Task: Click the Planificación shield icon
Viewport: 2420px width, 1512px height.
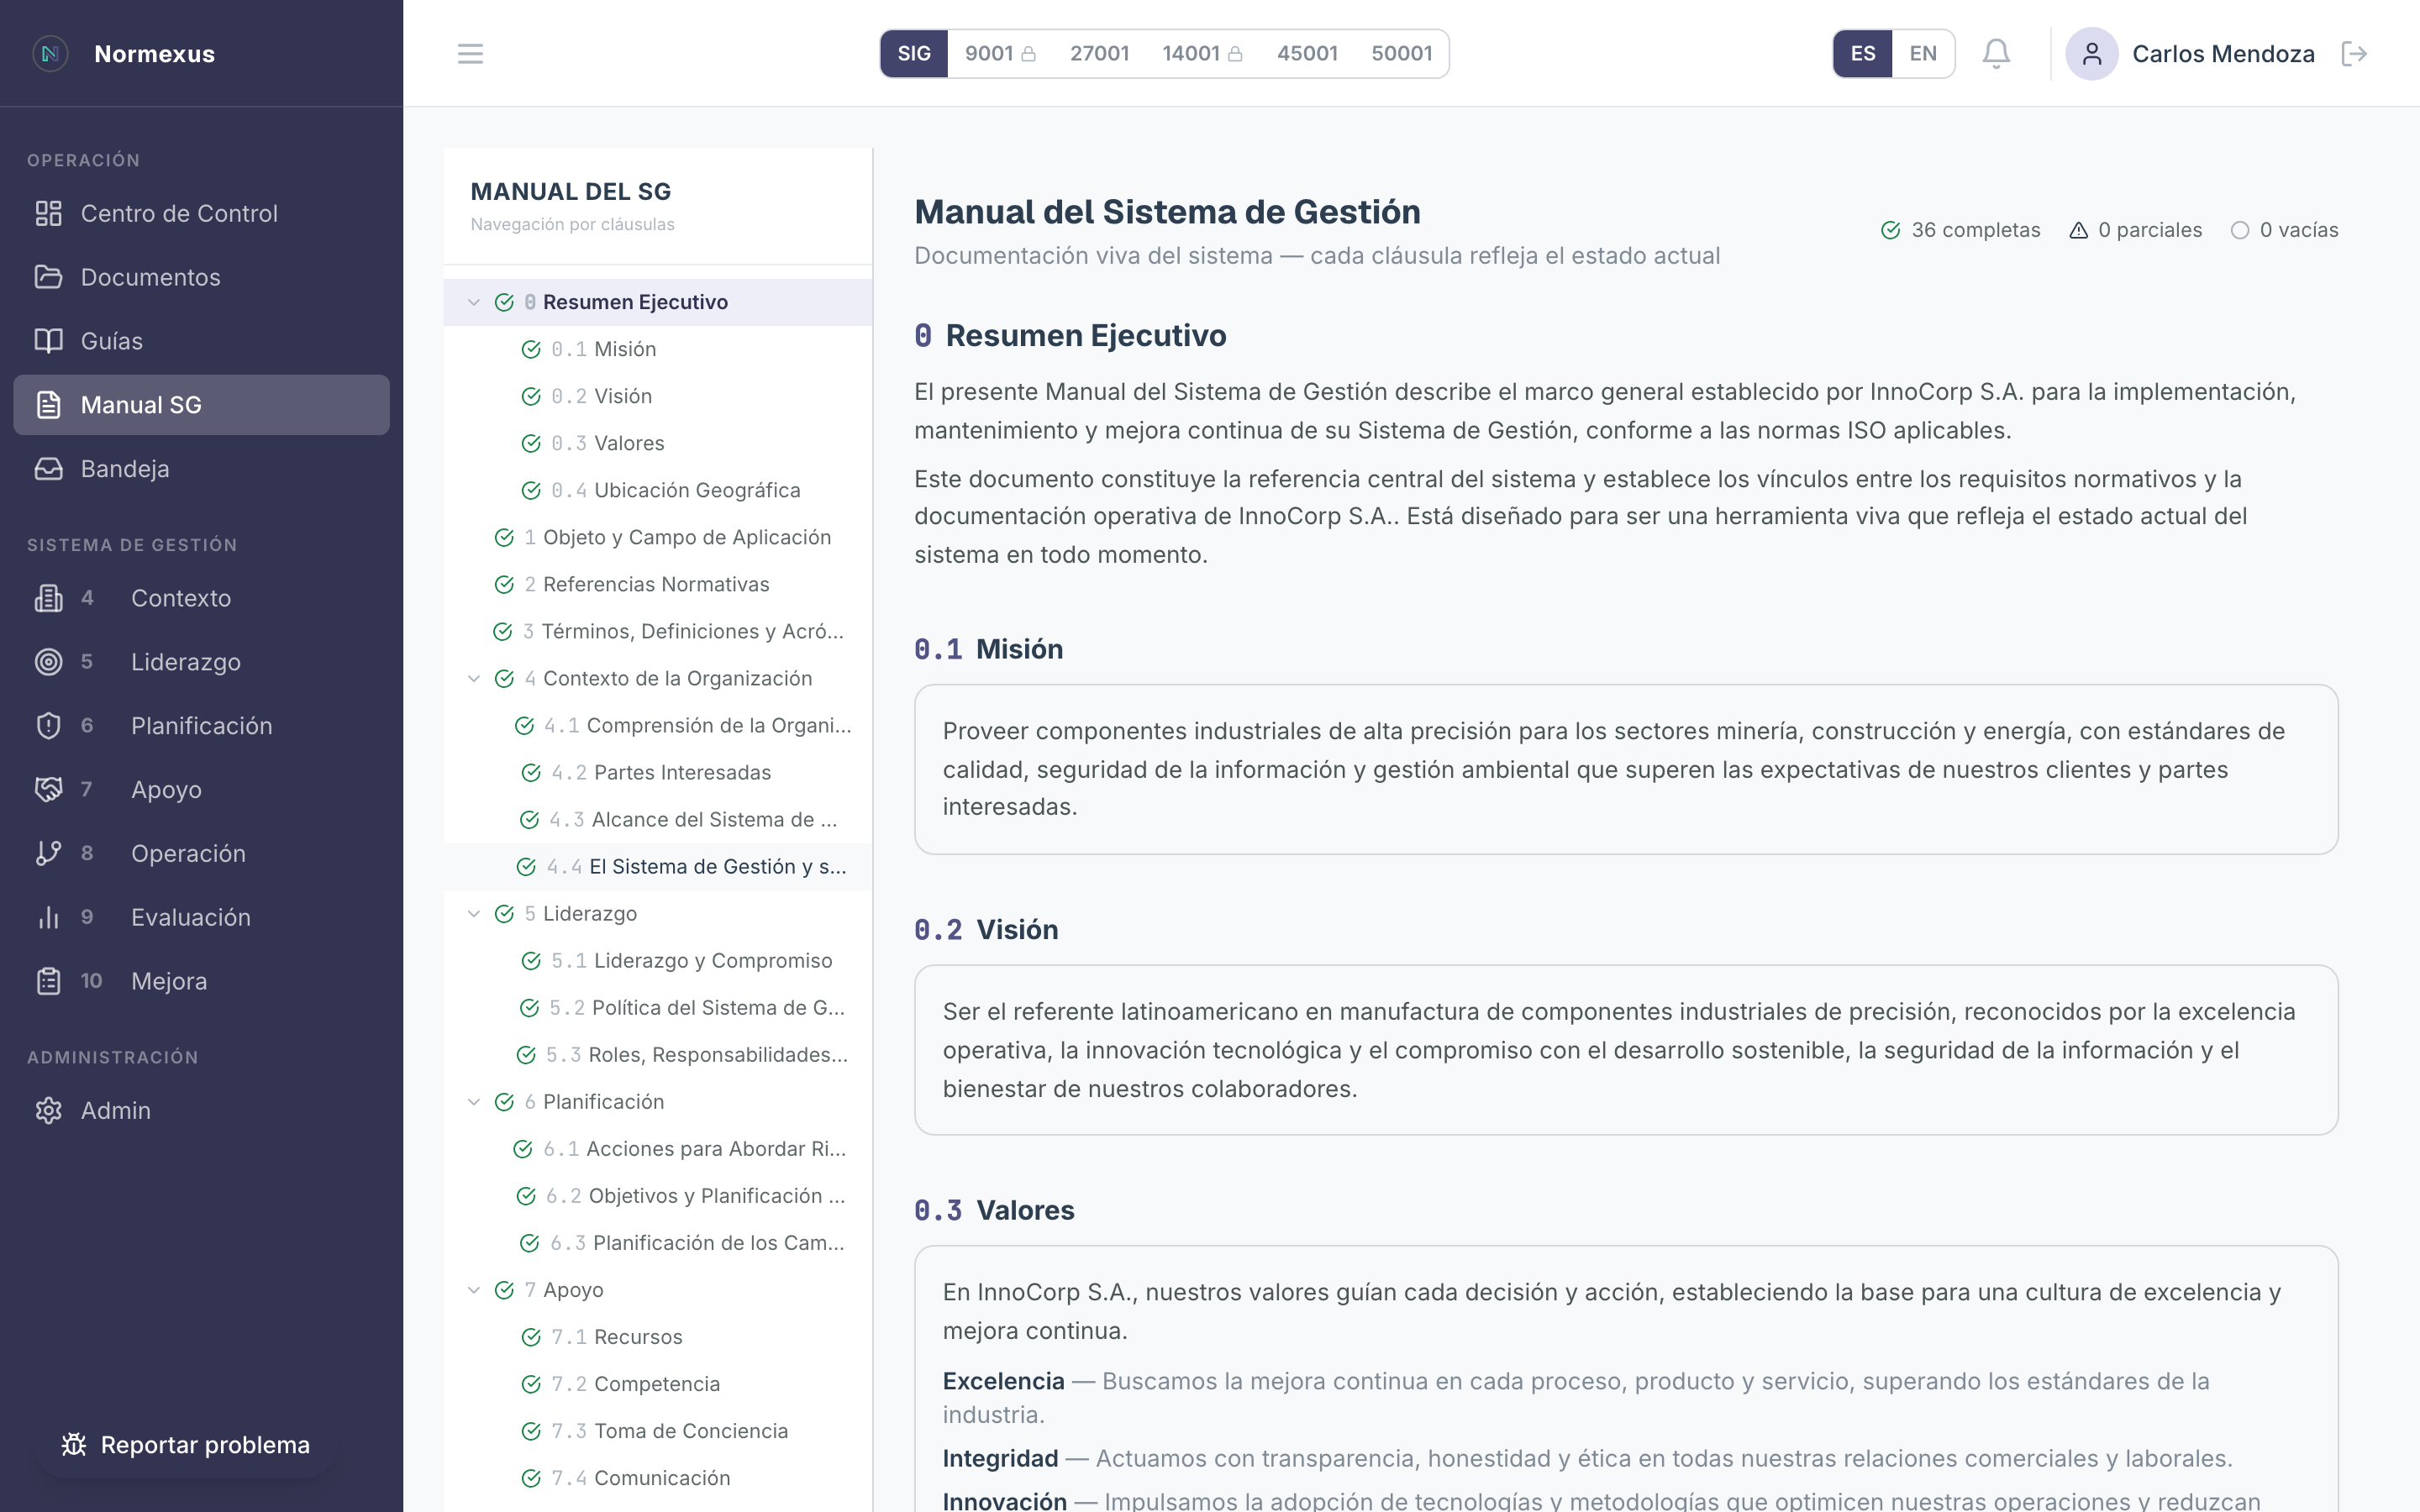Action: (x=48, y=726)
